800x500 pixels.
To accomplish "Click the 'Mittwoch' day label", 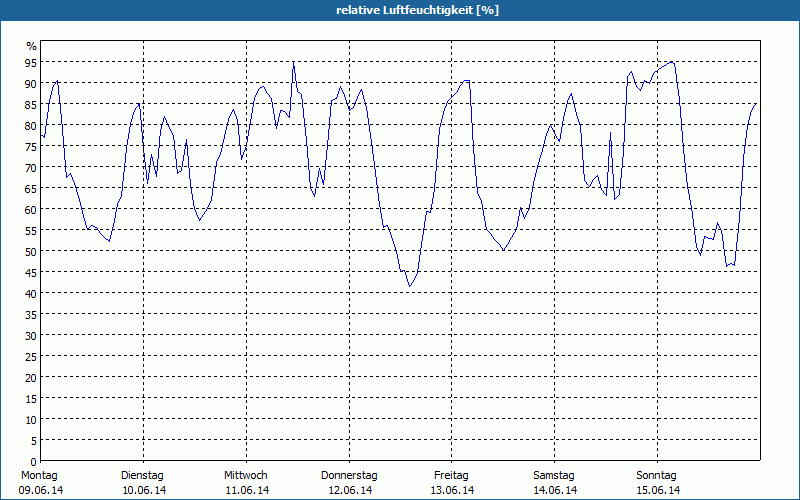I will point(246,475).
